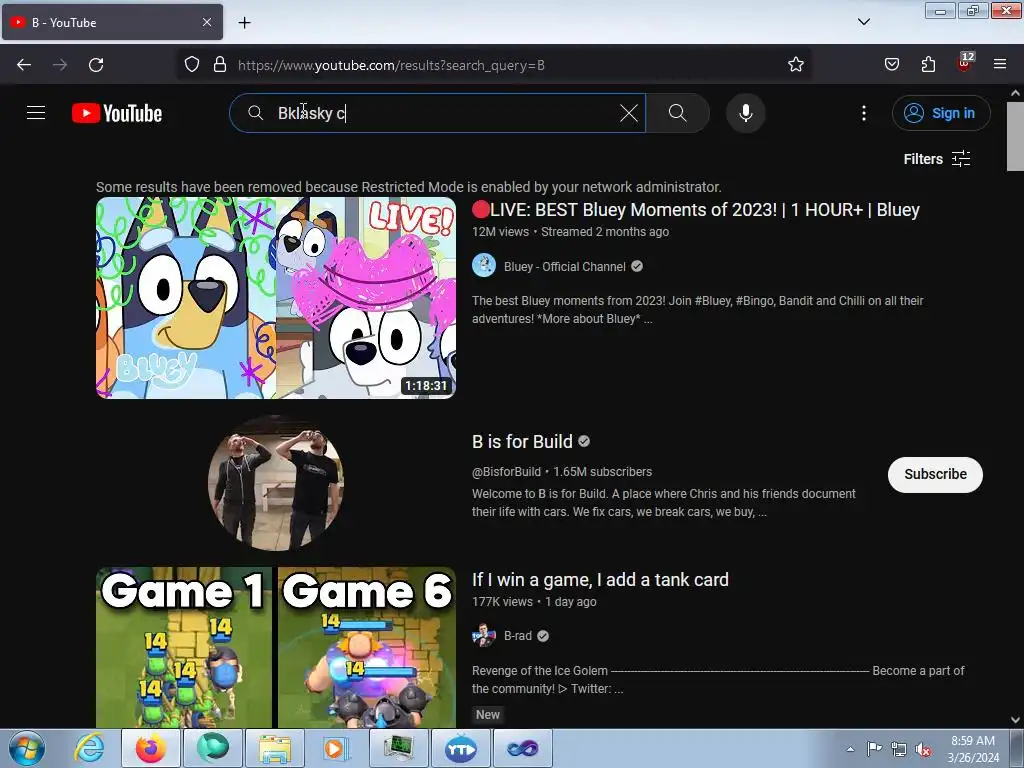Subscribe to B is for Build

coord(935,475)
